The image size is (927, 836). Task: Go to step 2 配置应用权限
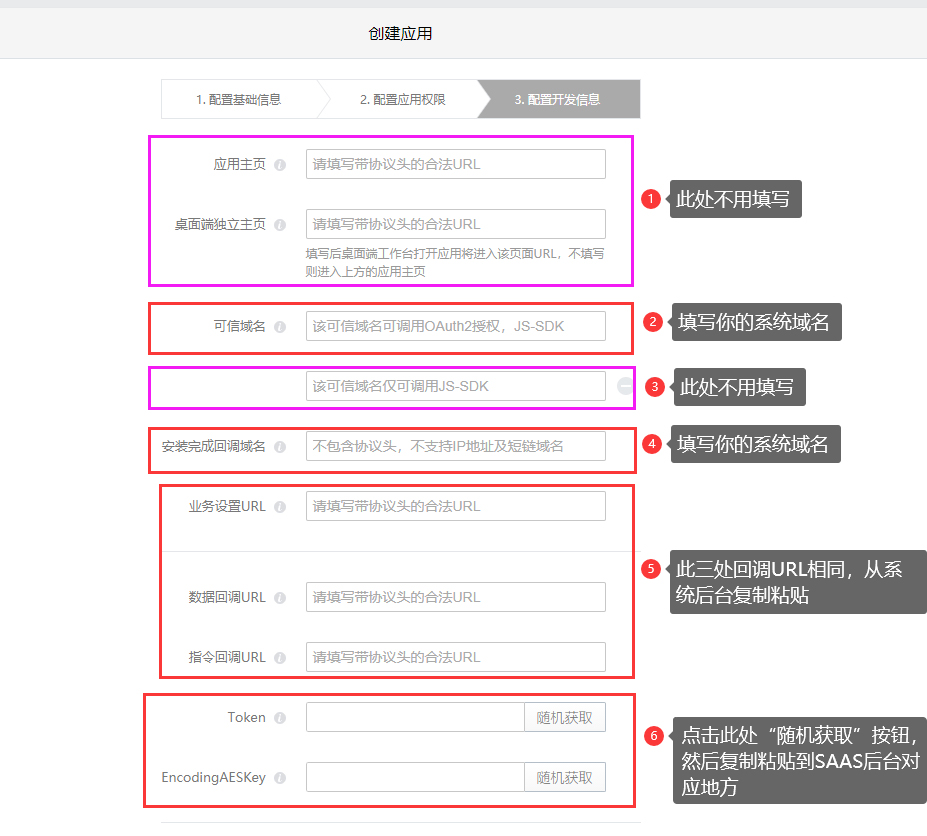[403, 99]
